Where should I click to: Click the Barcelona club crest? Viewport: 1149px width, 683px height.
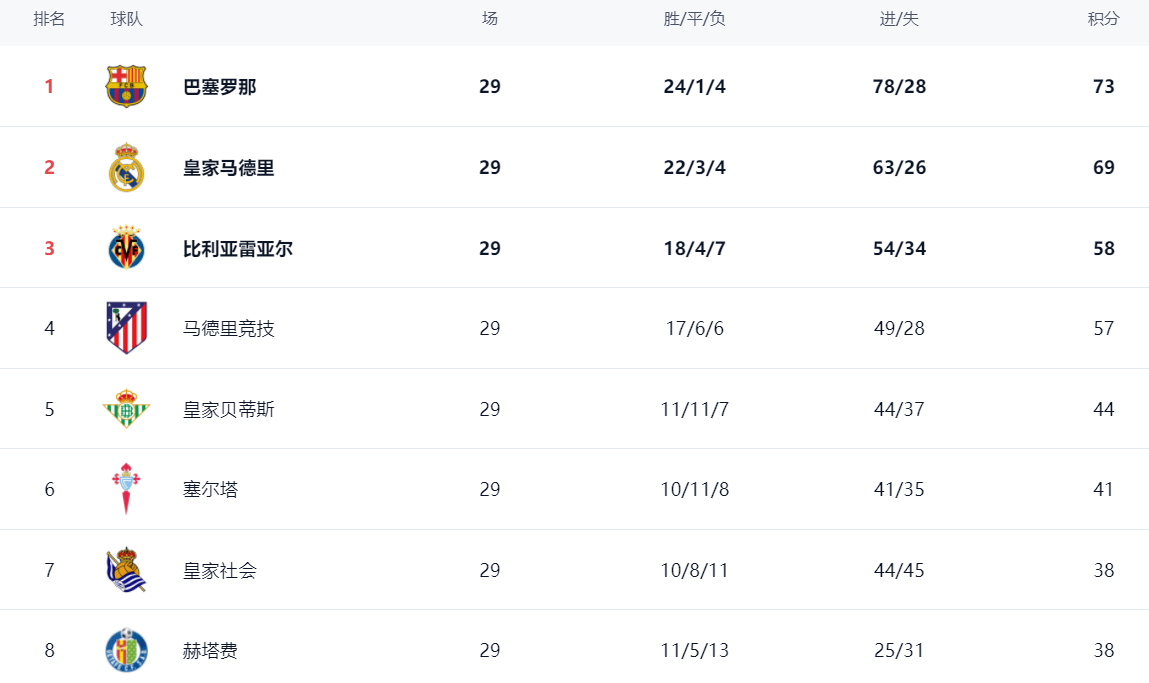pos(127,87)
